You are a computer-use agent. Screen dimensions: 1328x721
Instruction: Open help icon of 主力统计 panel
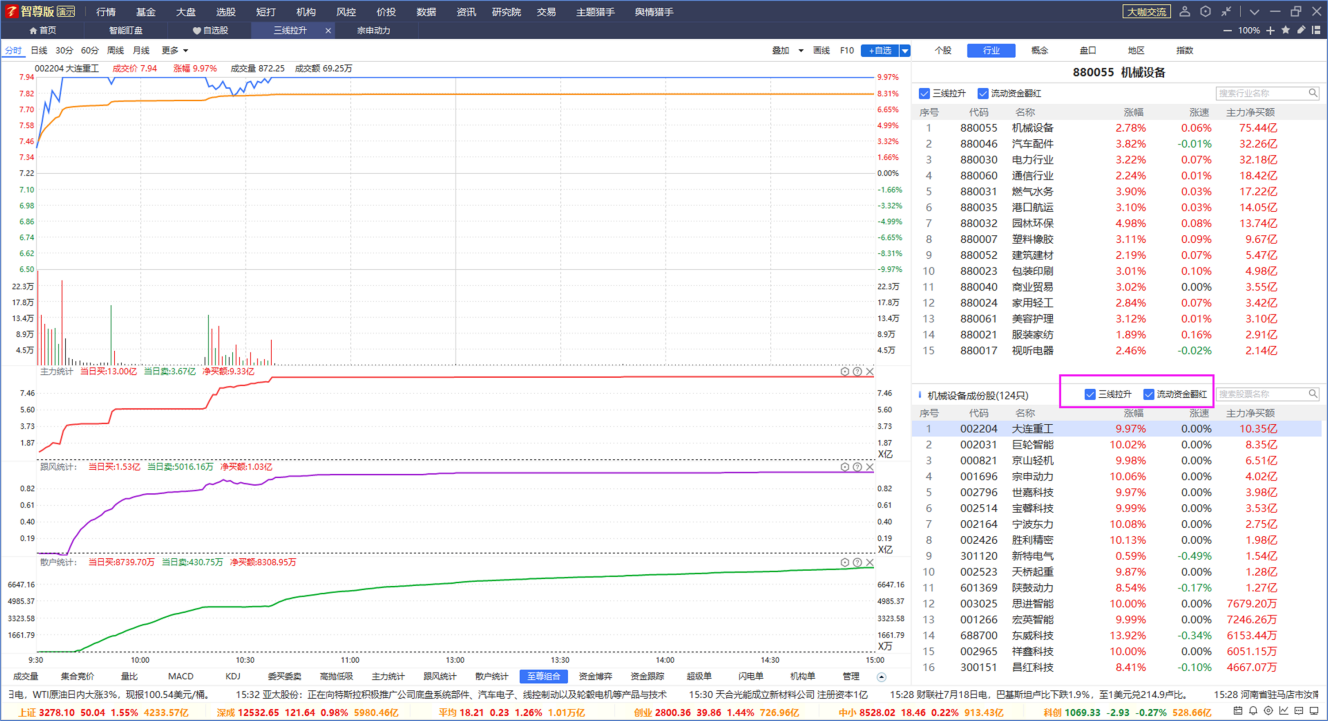[x=857, y=371]
